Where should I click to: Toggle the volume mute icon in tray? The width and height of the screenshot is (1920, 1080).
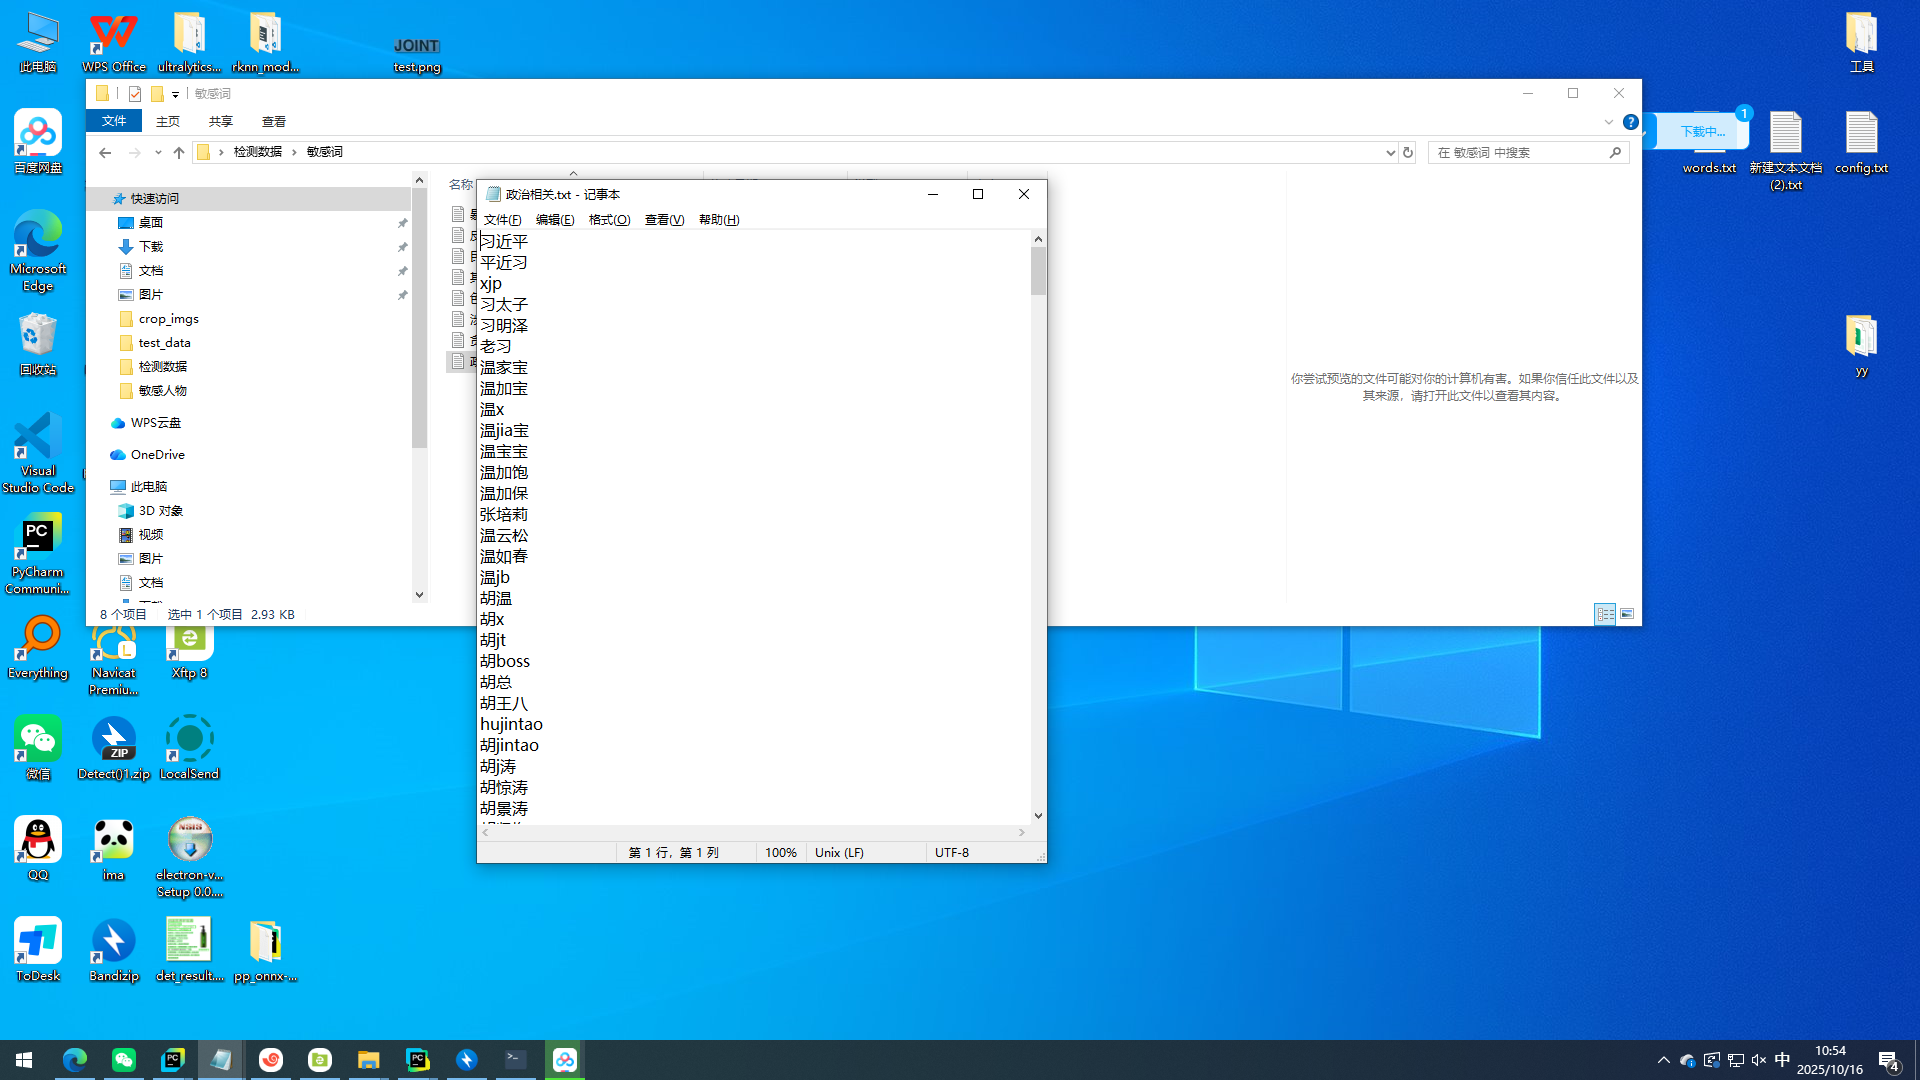[x=1759, y=1060]
